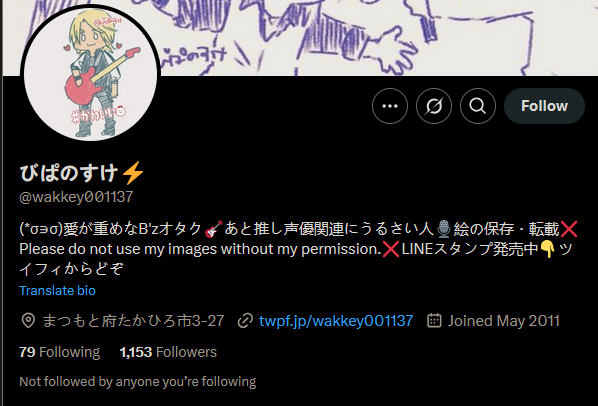View the 79 Following list
The width and height of the screenshot is (598, 406).
click(x=59, y=352)
